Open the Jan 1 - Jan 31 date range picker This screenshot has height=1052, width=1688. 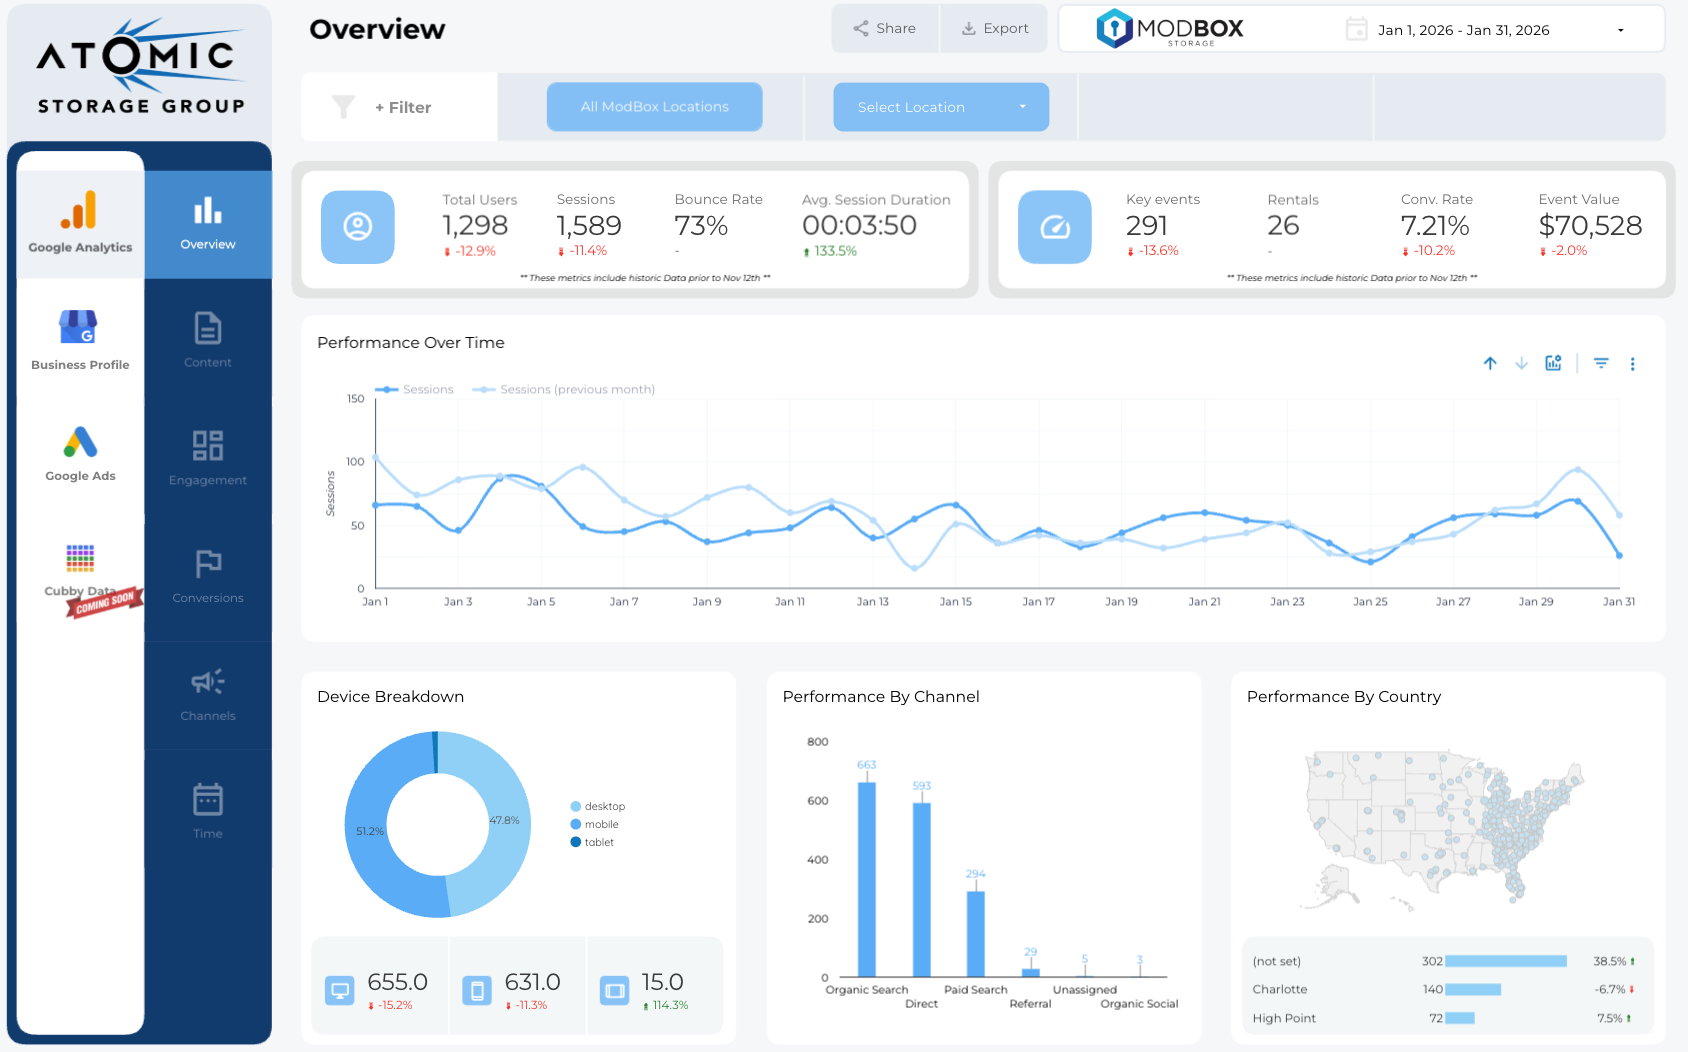(x=1462, y=29)
